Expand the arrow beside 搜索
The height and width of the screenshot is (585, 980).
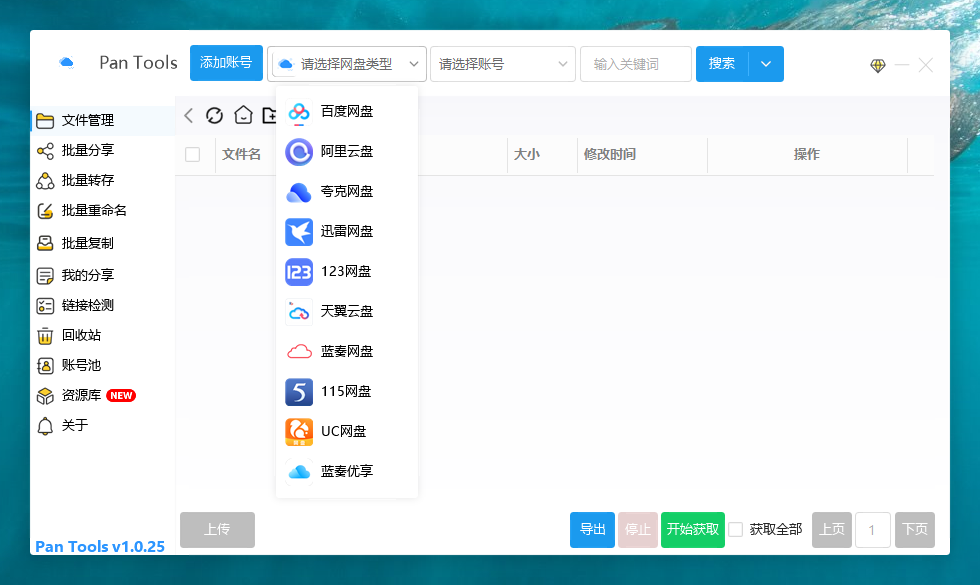click(x=766, y=64)
